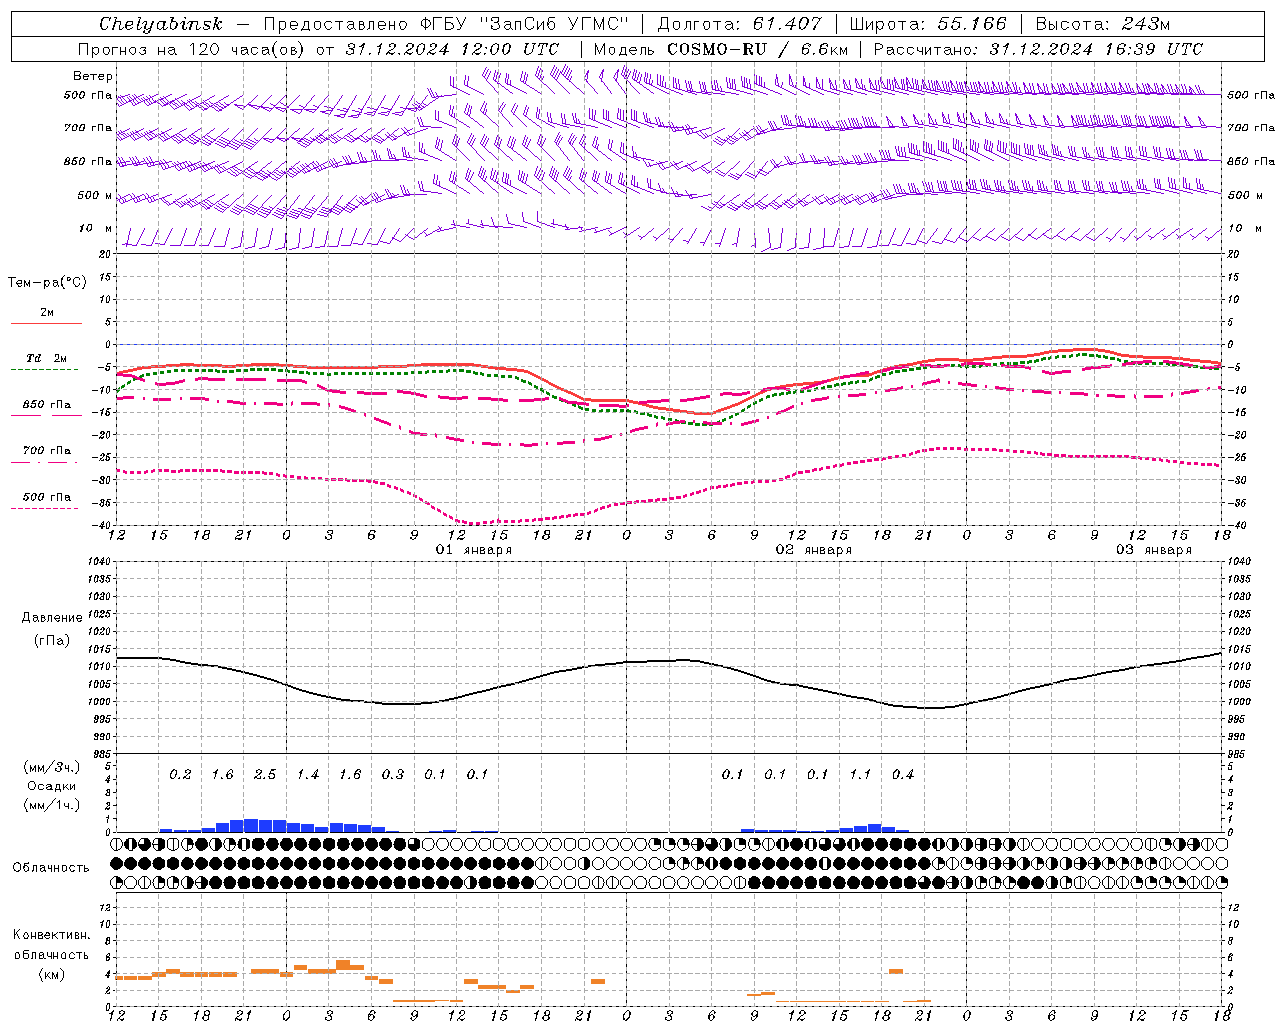Click the 1.1 precipitation amount value
1280x1024 pixels.
coord(860,774)
